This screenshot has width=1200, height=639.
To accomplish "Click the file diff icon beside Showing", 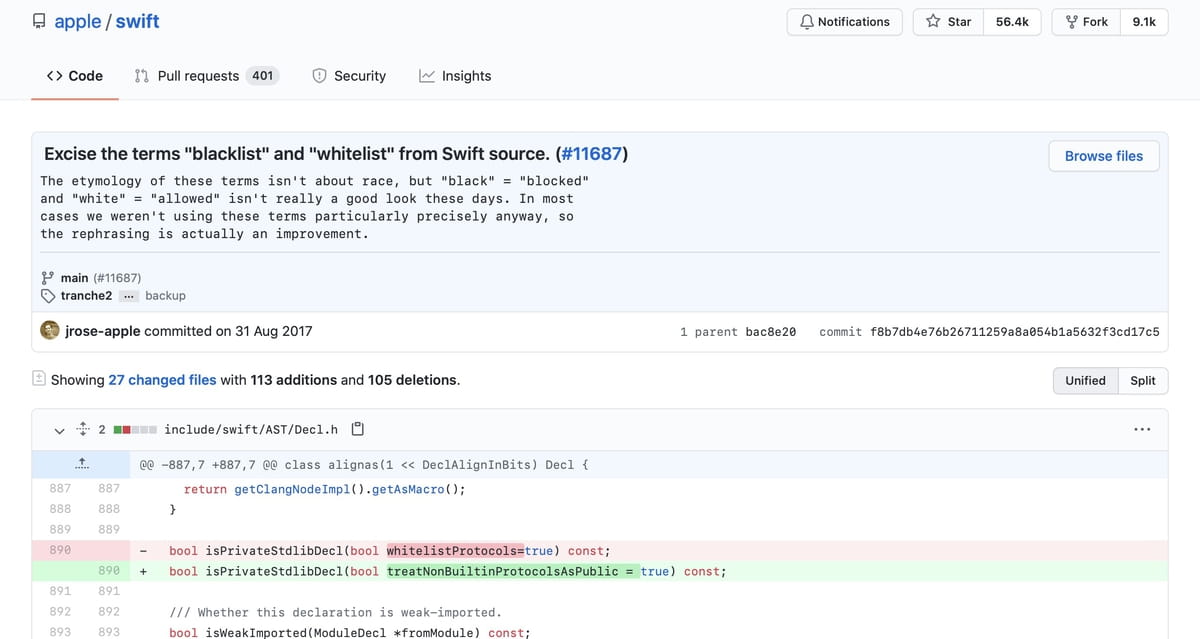I will pos(39,379).
